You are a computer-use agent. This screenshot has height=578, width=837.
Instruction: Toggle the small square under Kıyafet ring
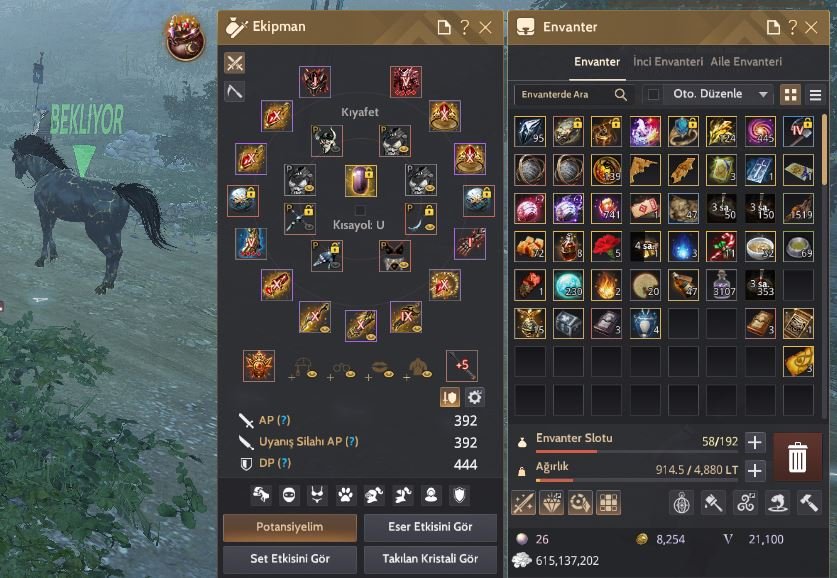(360, 210)
